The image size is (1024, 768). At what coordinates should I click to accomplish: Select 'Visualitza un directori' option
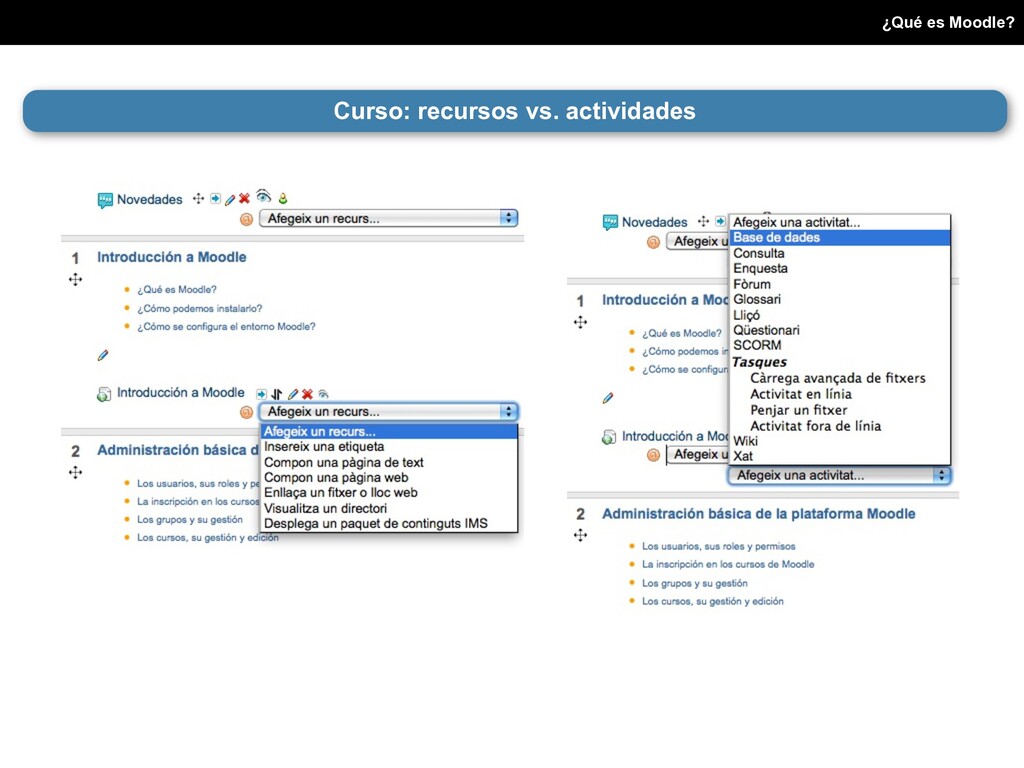pos(389,508)
